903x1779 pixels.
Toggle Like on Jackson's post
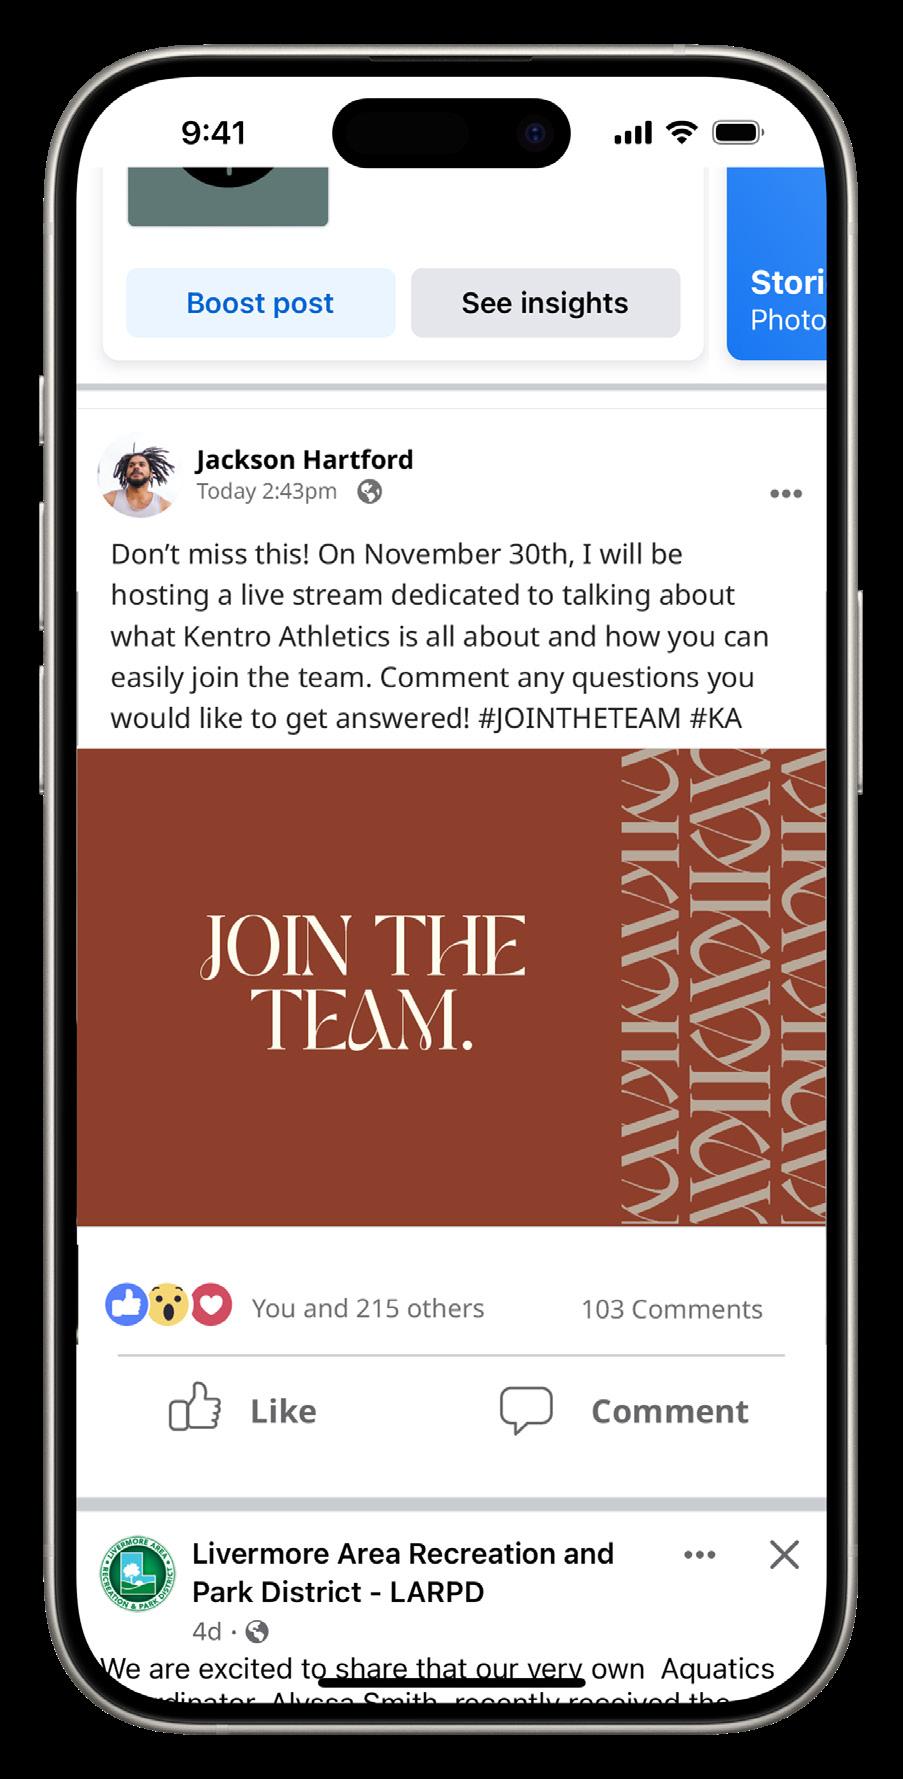(x=243, y=1410)
